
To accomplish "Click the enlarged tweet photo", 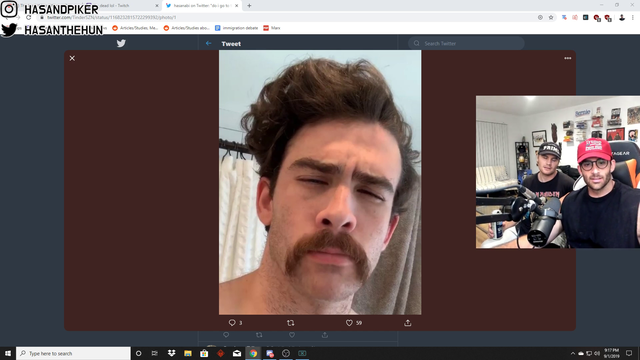I will click(320, 182).
